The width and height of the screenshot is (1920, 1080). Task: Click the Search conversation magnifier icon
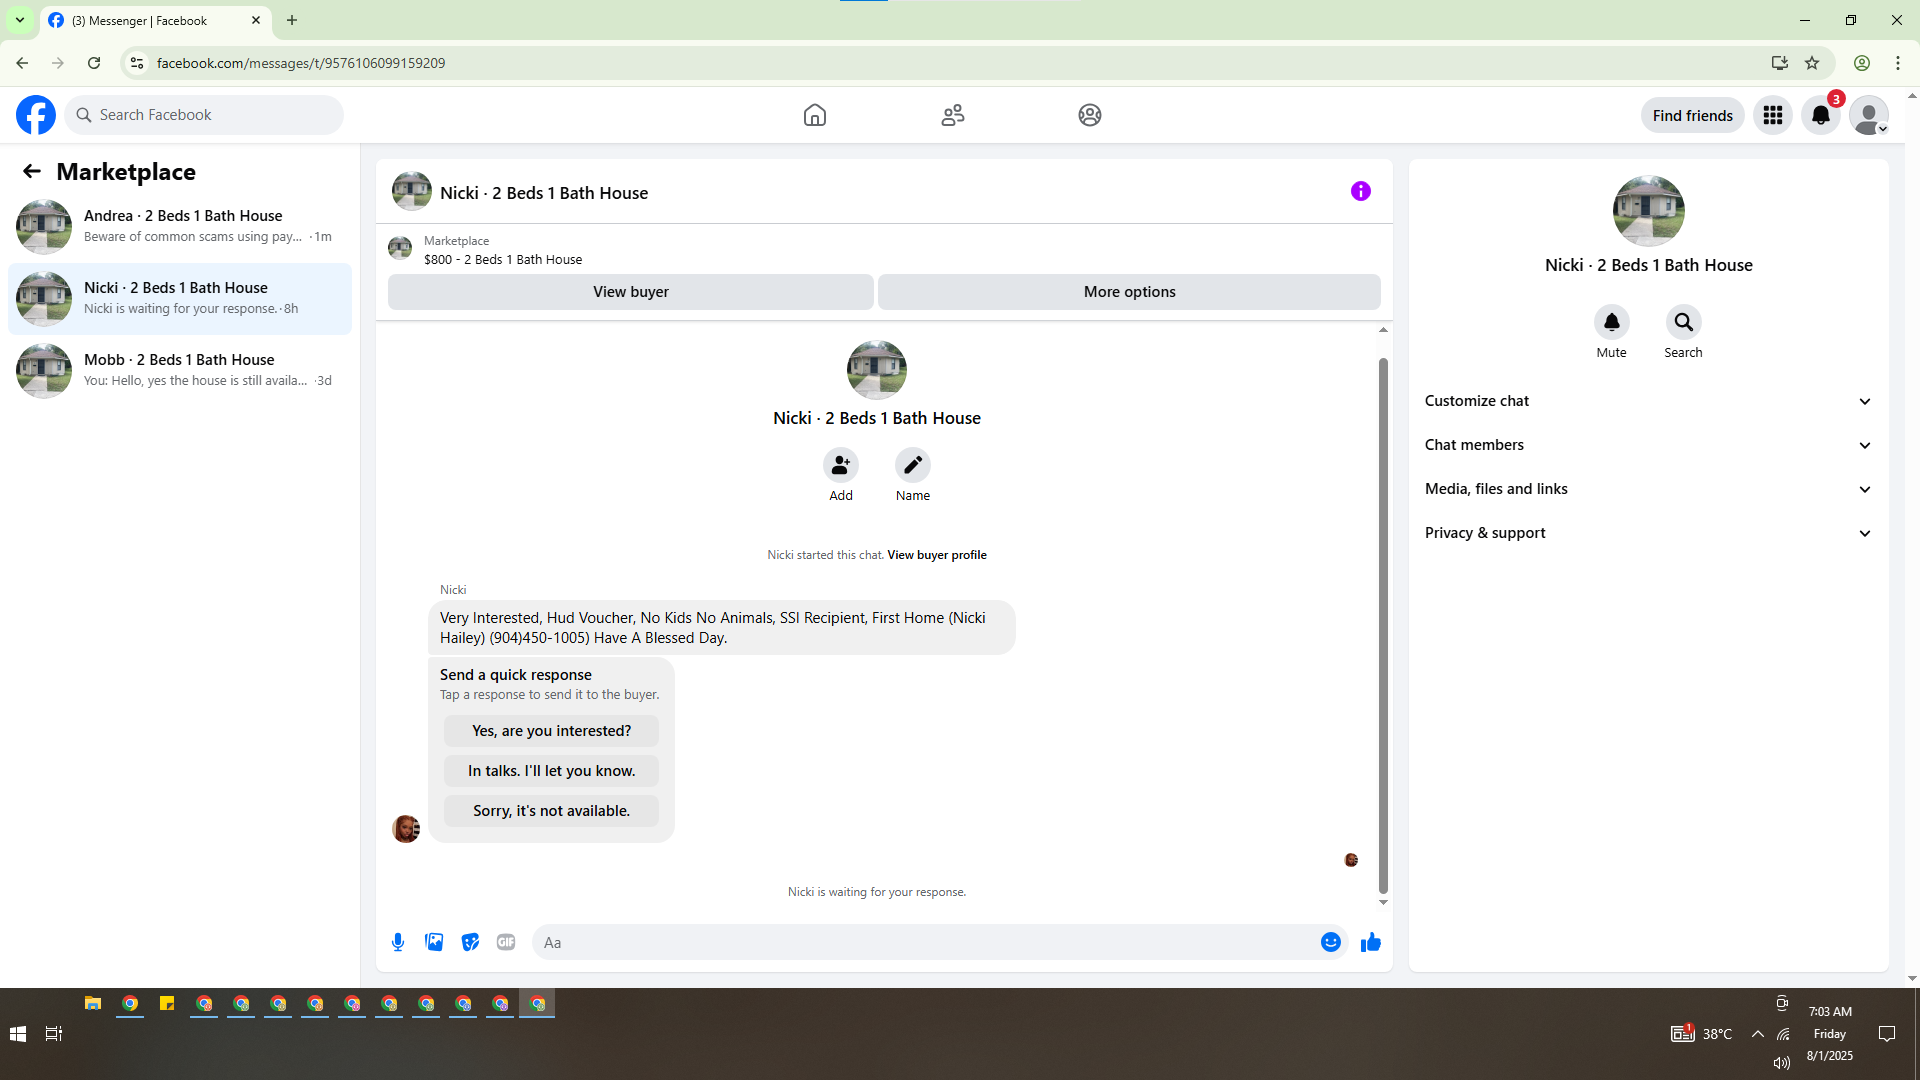point(1683,322)
